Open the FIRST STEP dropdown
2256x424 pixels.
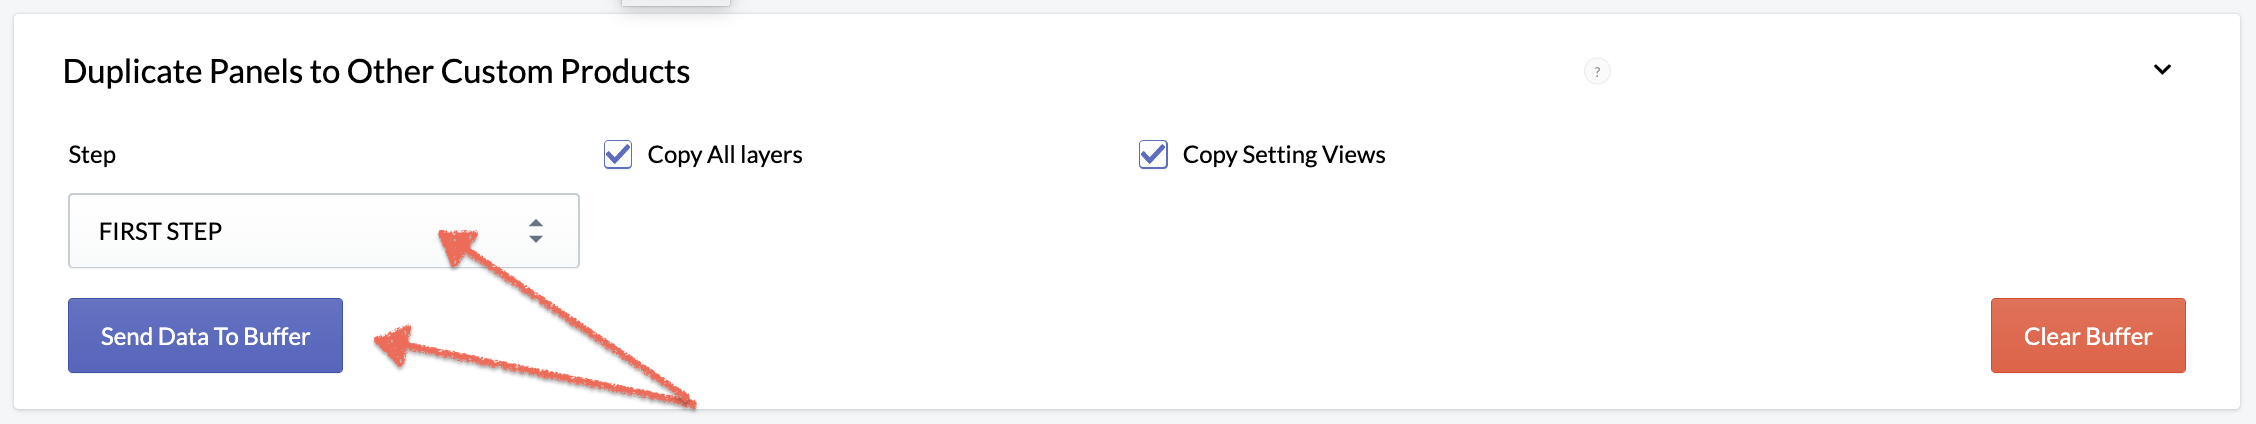pyautogui.click(x=324, y=231)
